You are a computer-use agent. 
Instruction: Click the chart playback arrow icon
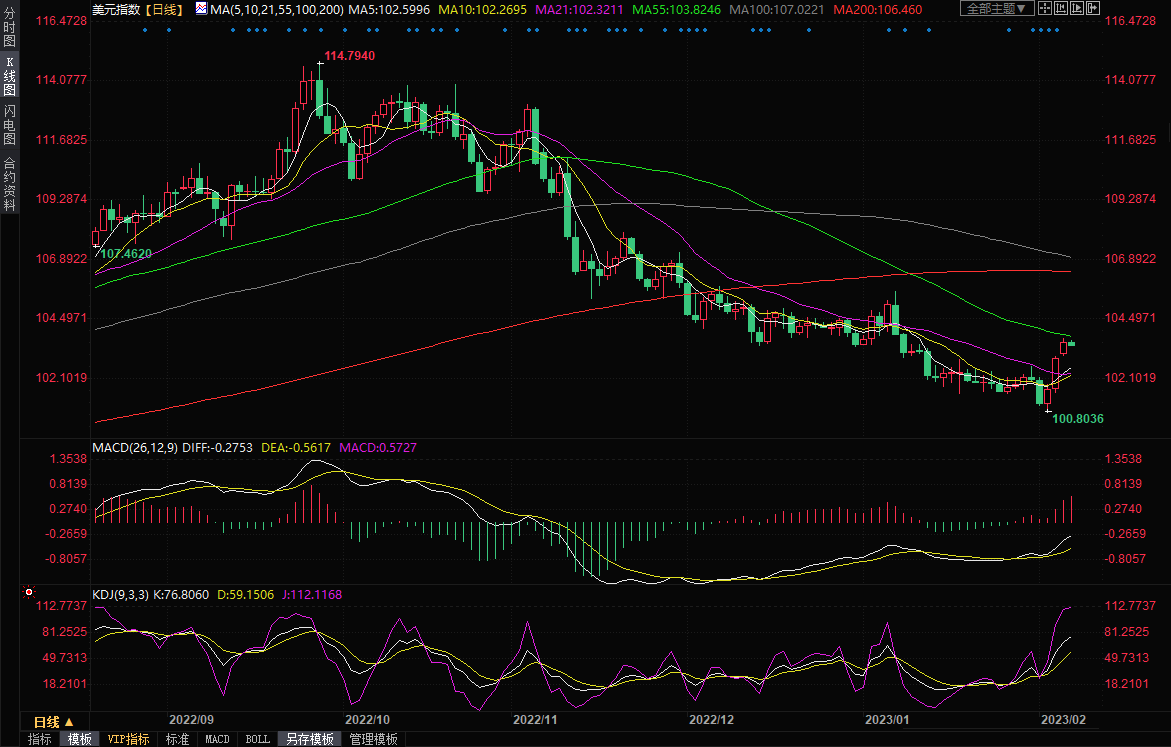(1074, 9)
